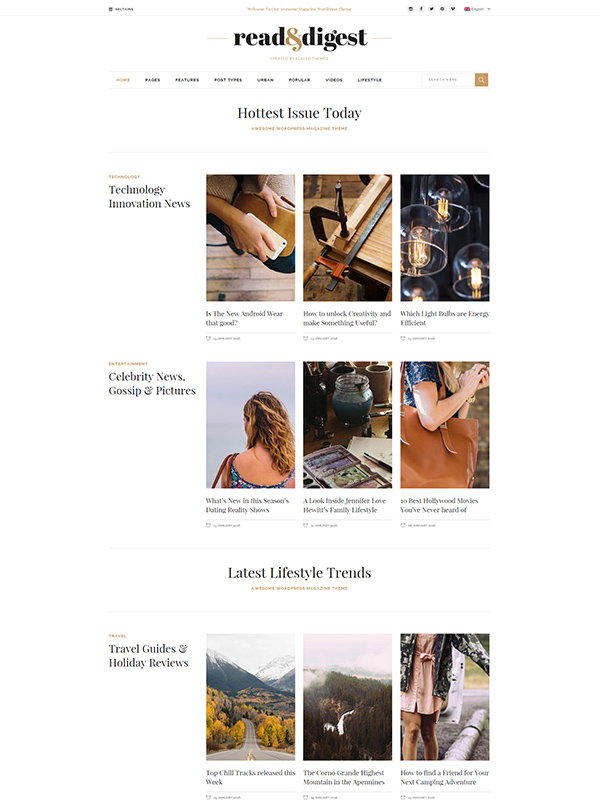Open the 'Celebrity News, Gossip & Pictures' heading
The width and height of the screenshot is (600, 806).
tap(152, 383)
